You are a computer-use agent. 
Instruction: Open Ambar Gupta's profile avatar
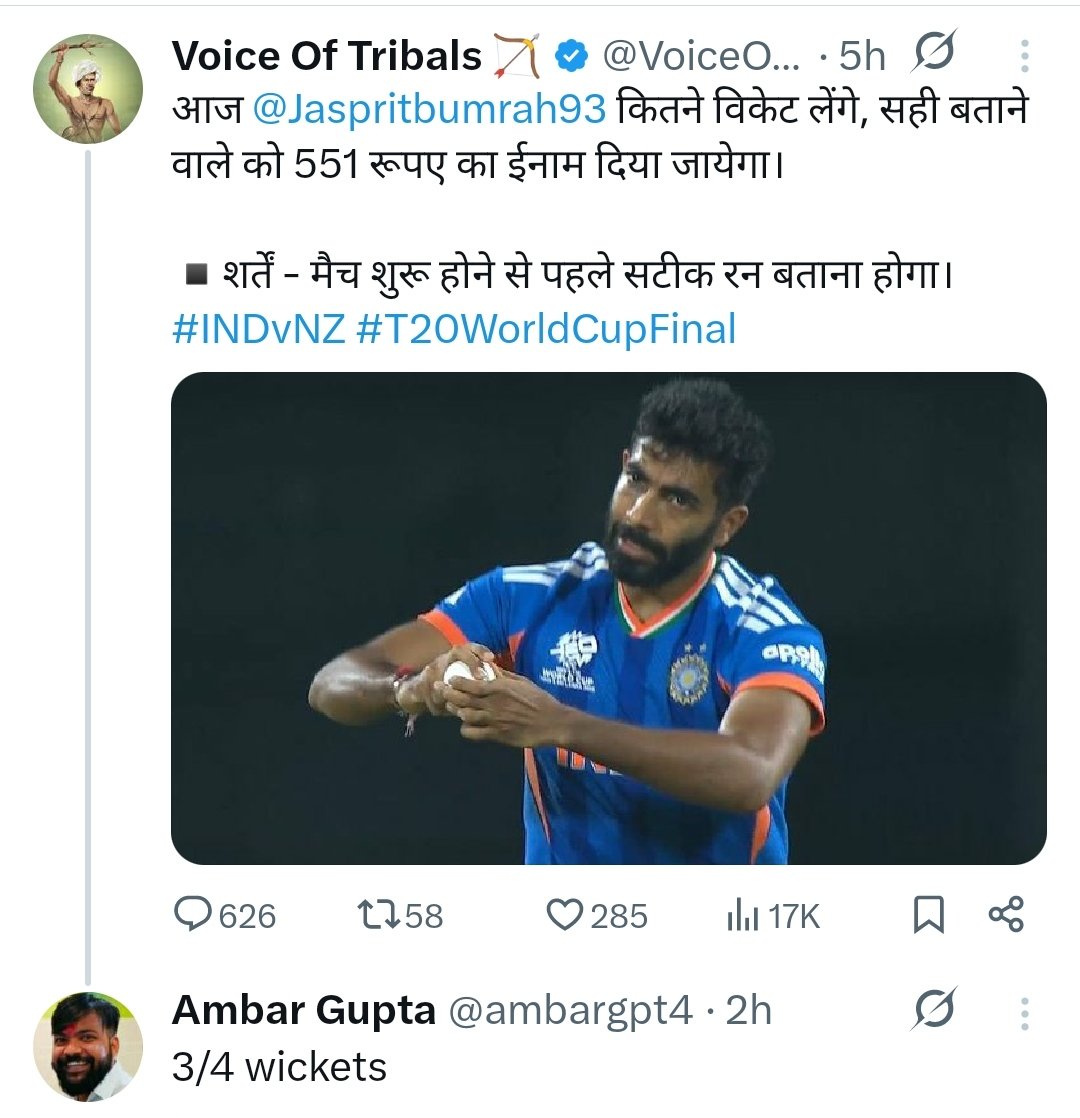[x=88, y=1046]
